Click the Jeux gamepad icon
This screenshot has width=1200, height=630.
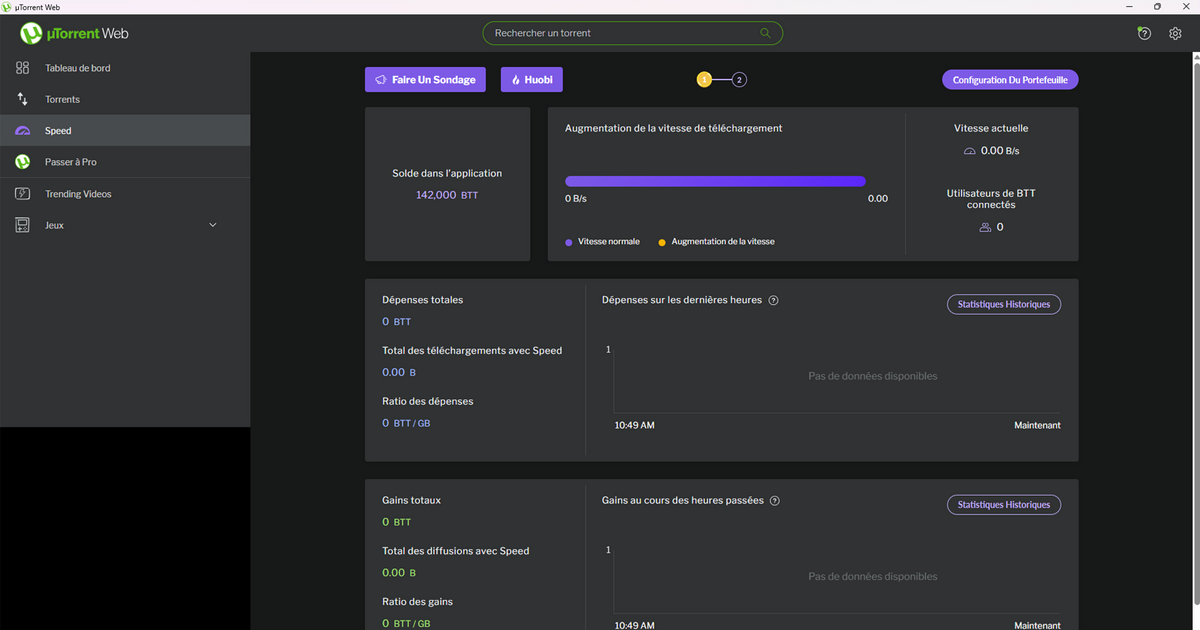coord(22,225)
